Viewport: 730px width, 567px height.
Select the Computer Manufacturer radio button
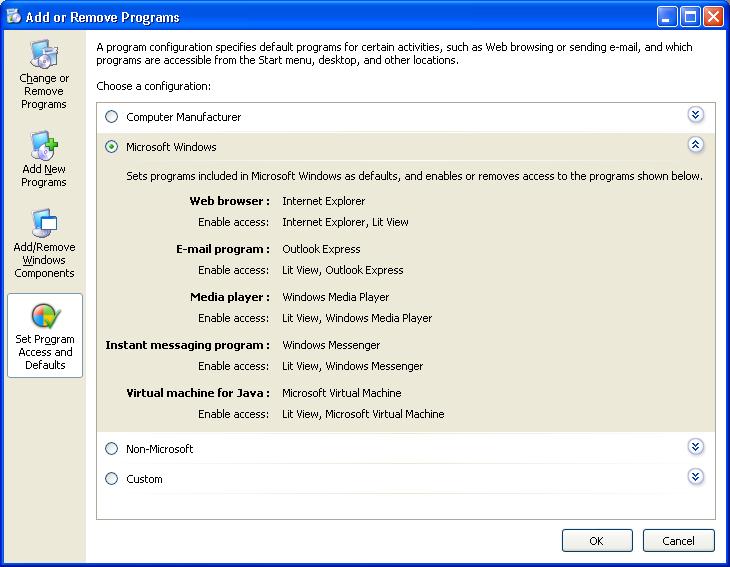point(111,116)
